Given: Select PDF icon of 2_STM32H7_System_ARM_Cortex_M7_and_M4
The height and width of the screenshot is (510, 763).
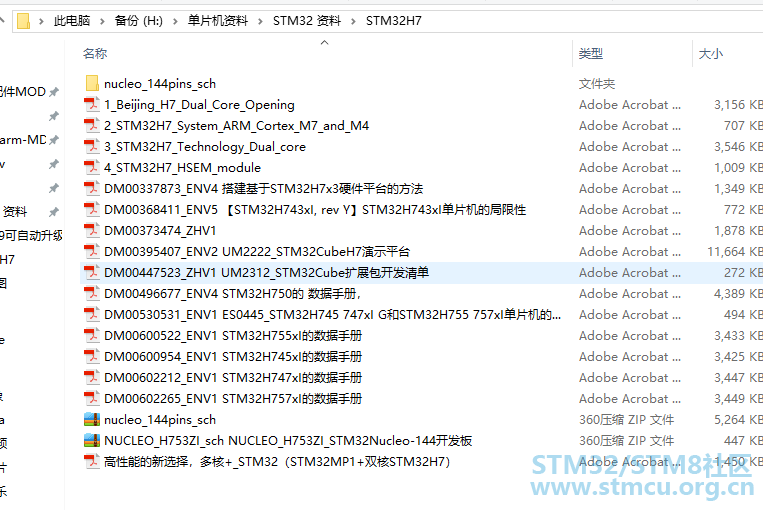Looking at the screenshot, I should coord(91,126).
